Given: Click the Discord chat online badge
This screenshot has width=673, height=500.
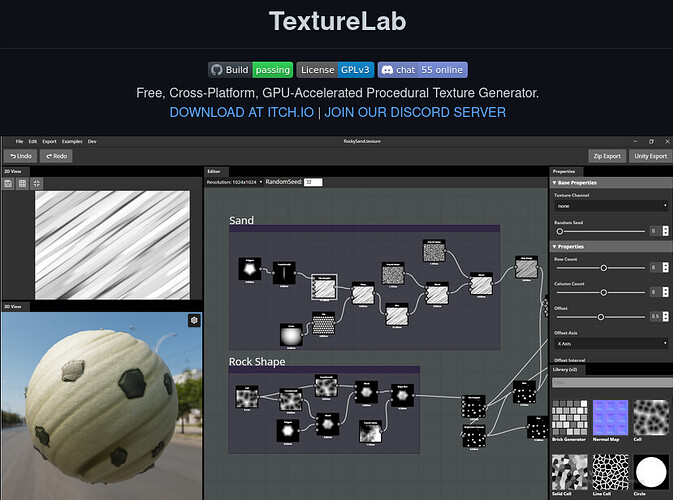Looking at the screenshot, I should [x=422, y=70].
